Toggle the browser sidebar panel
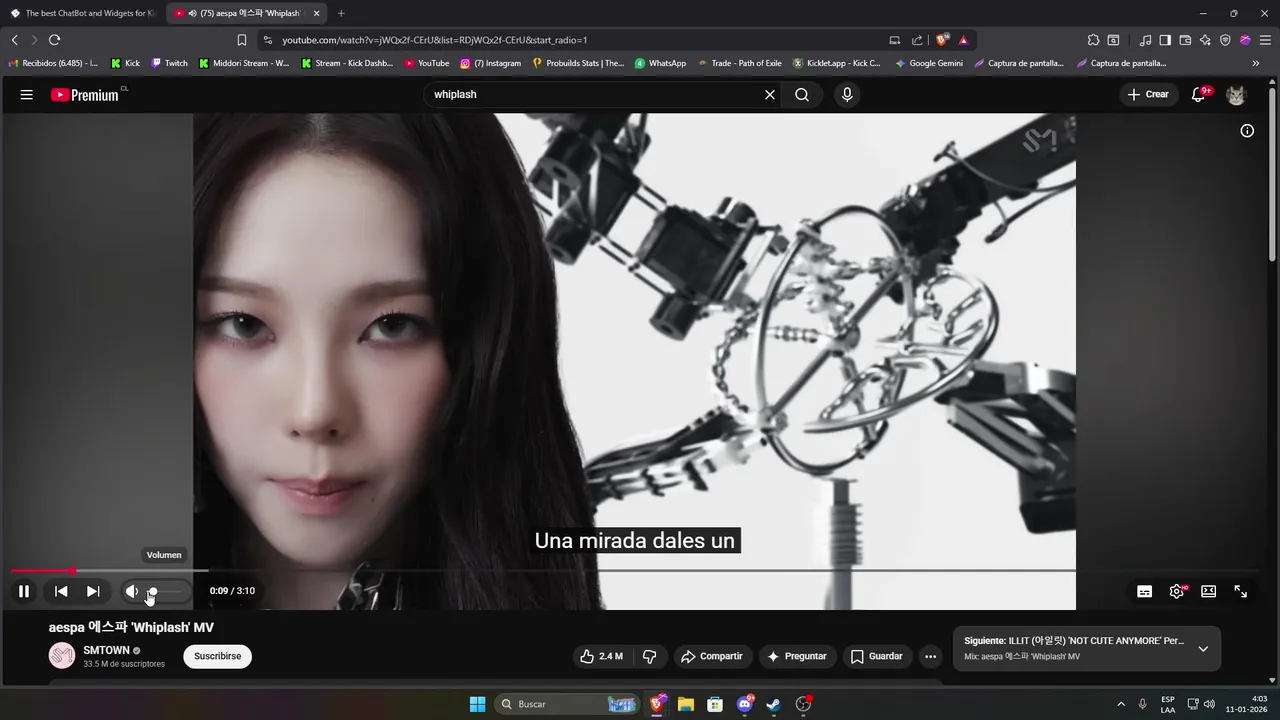This screenshot has width=1280, height=720. 1165,40
